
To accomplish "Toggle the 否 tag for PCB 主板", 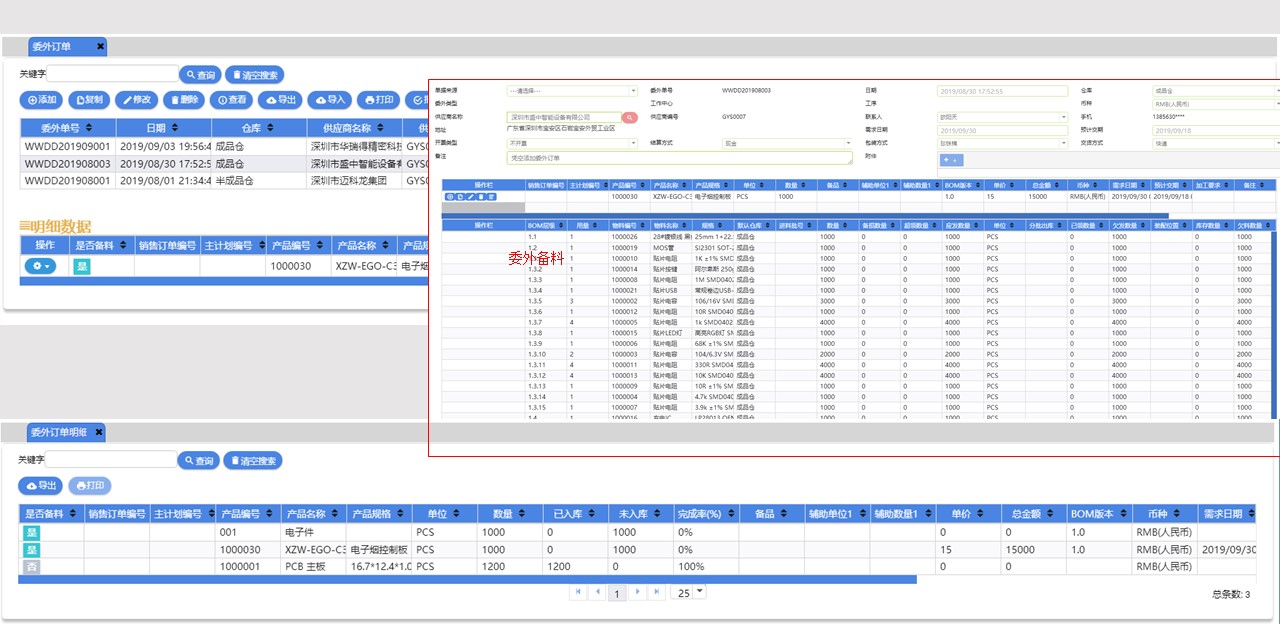I will tap(32, 566).
